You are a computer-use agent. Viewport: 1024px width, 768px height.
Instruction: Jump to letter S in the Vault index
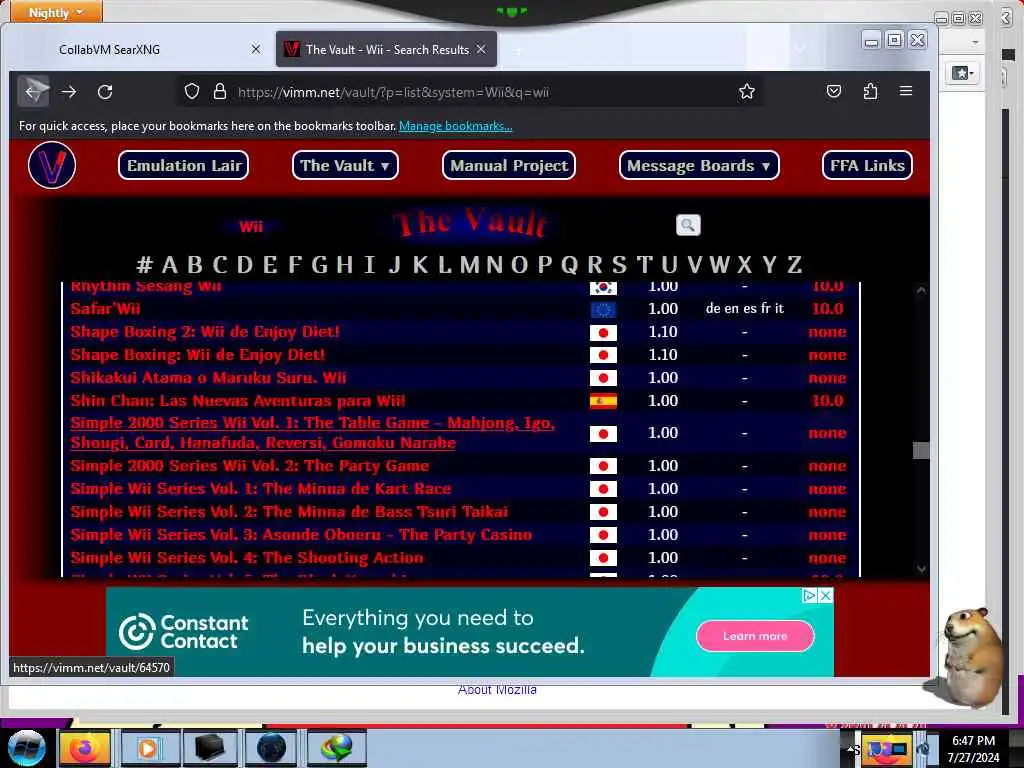click(x=619, y=264)
